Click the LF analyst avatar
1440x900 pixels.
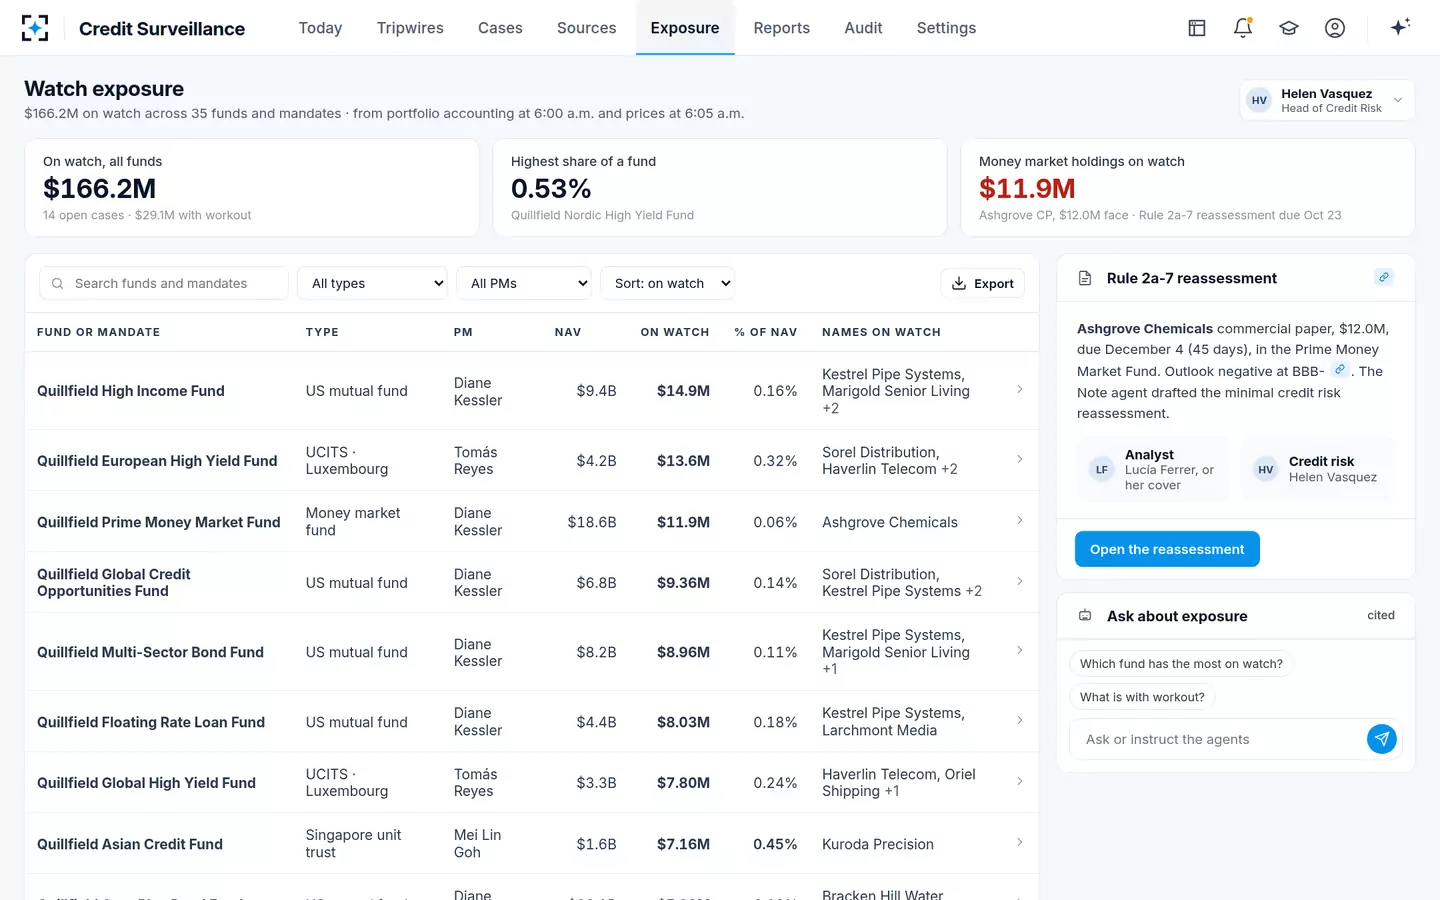[1102, 469]
